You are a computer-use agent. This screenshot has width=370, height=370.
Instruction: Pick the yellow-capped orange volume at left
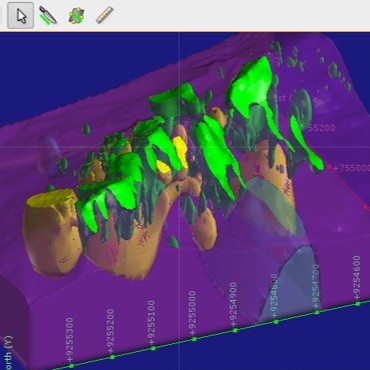(51, 230)
